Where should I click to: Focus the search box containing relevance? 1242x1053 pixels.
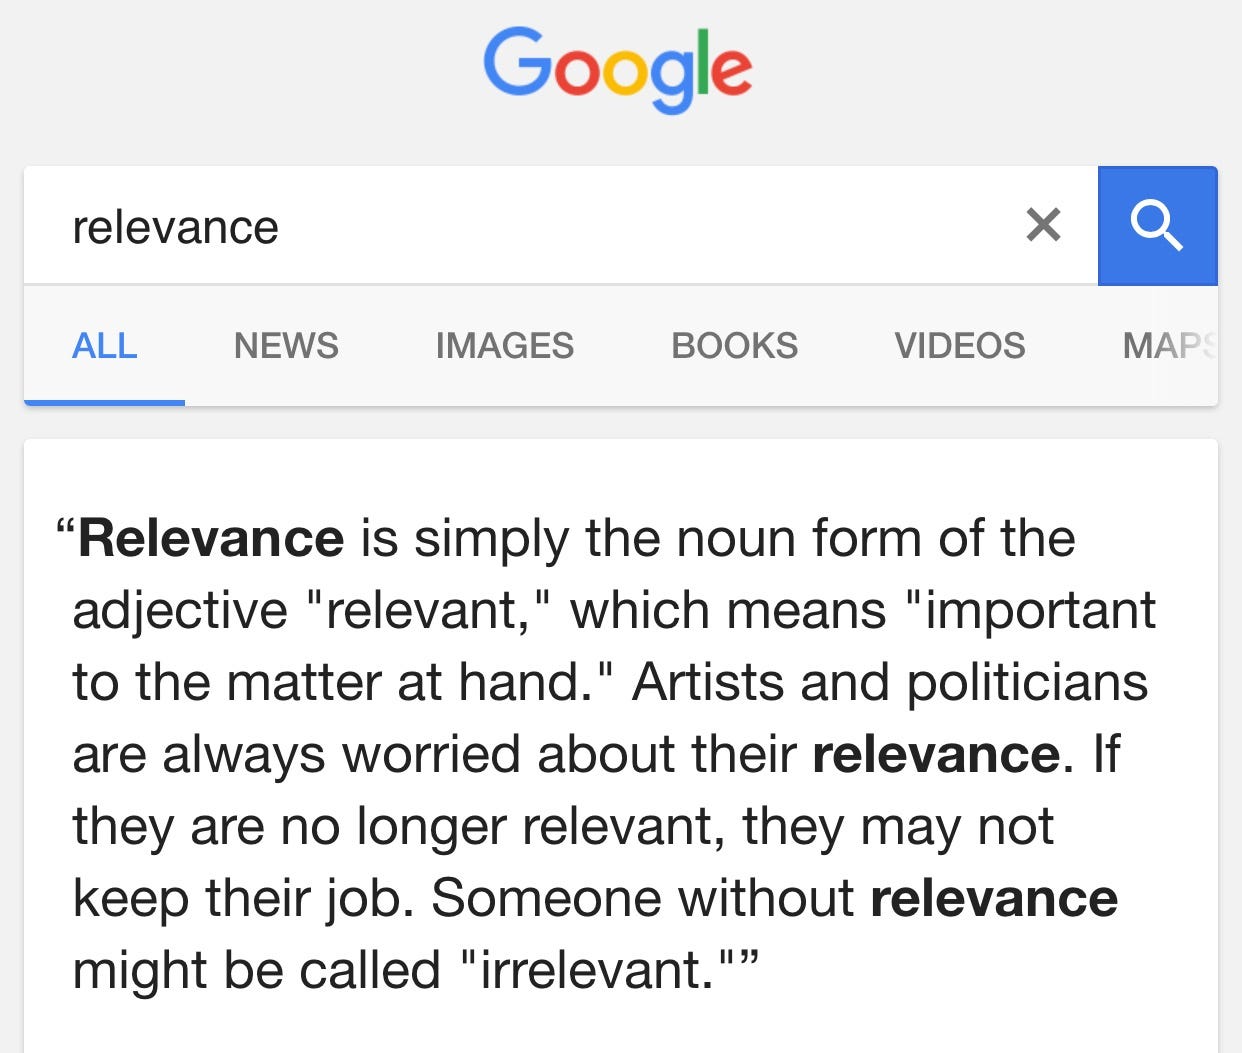click(x=560, y=226)
